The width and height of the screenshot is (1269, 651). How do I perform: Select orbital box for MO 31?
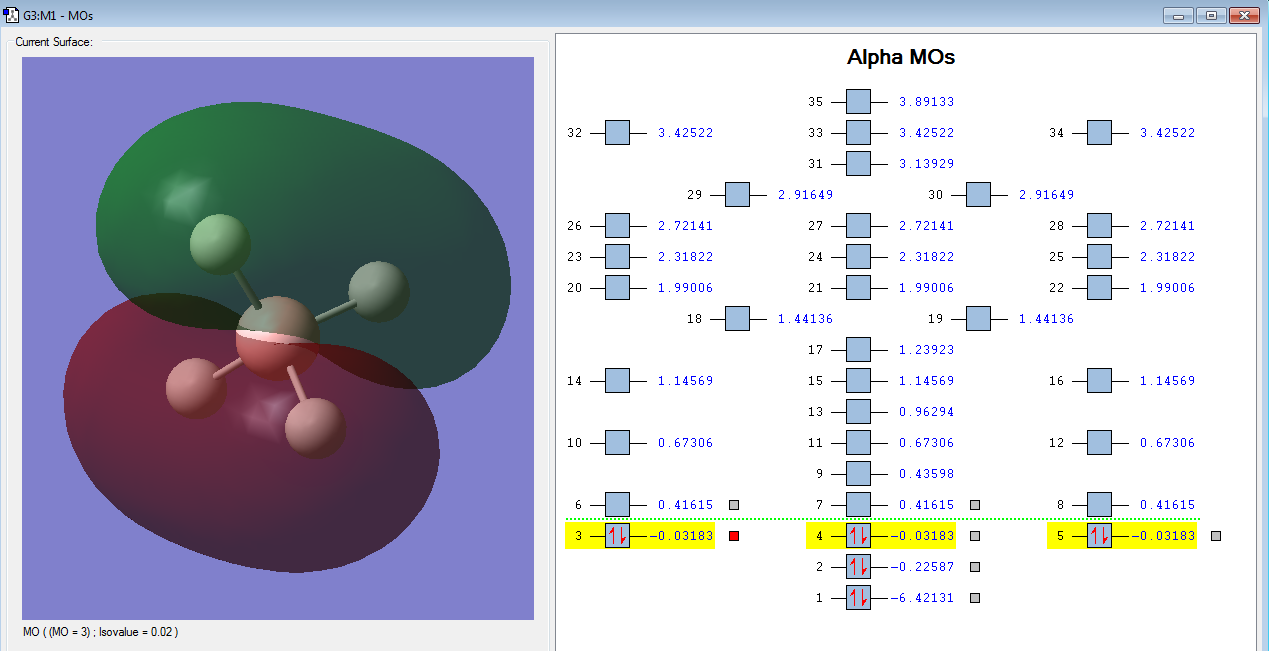(x=858, y=164)
